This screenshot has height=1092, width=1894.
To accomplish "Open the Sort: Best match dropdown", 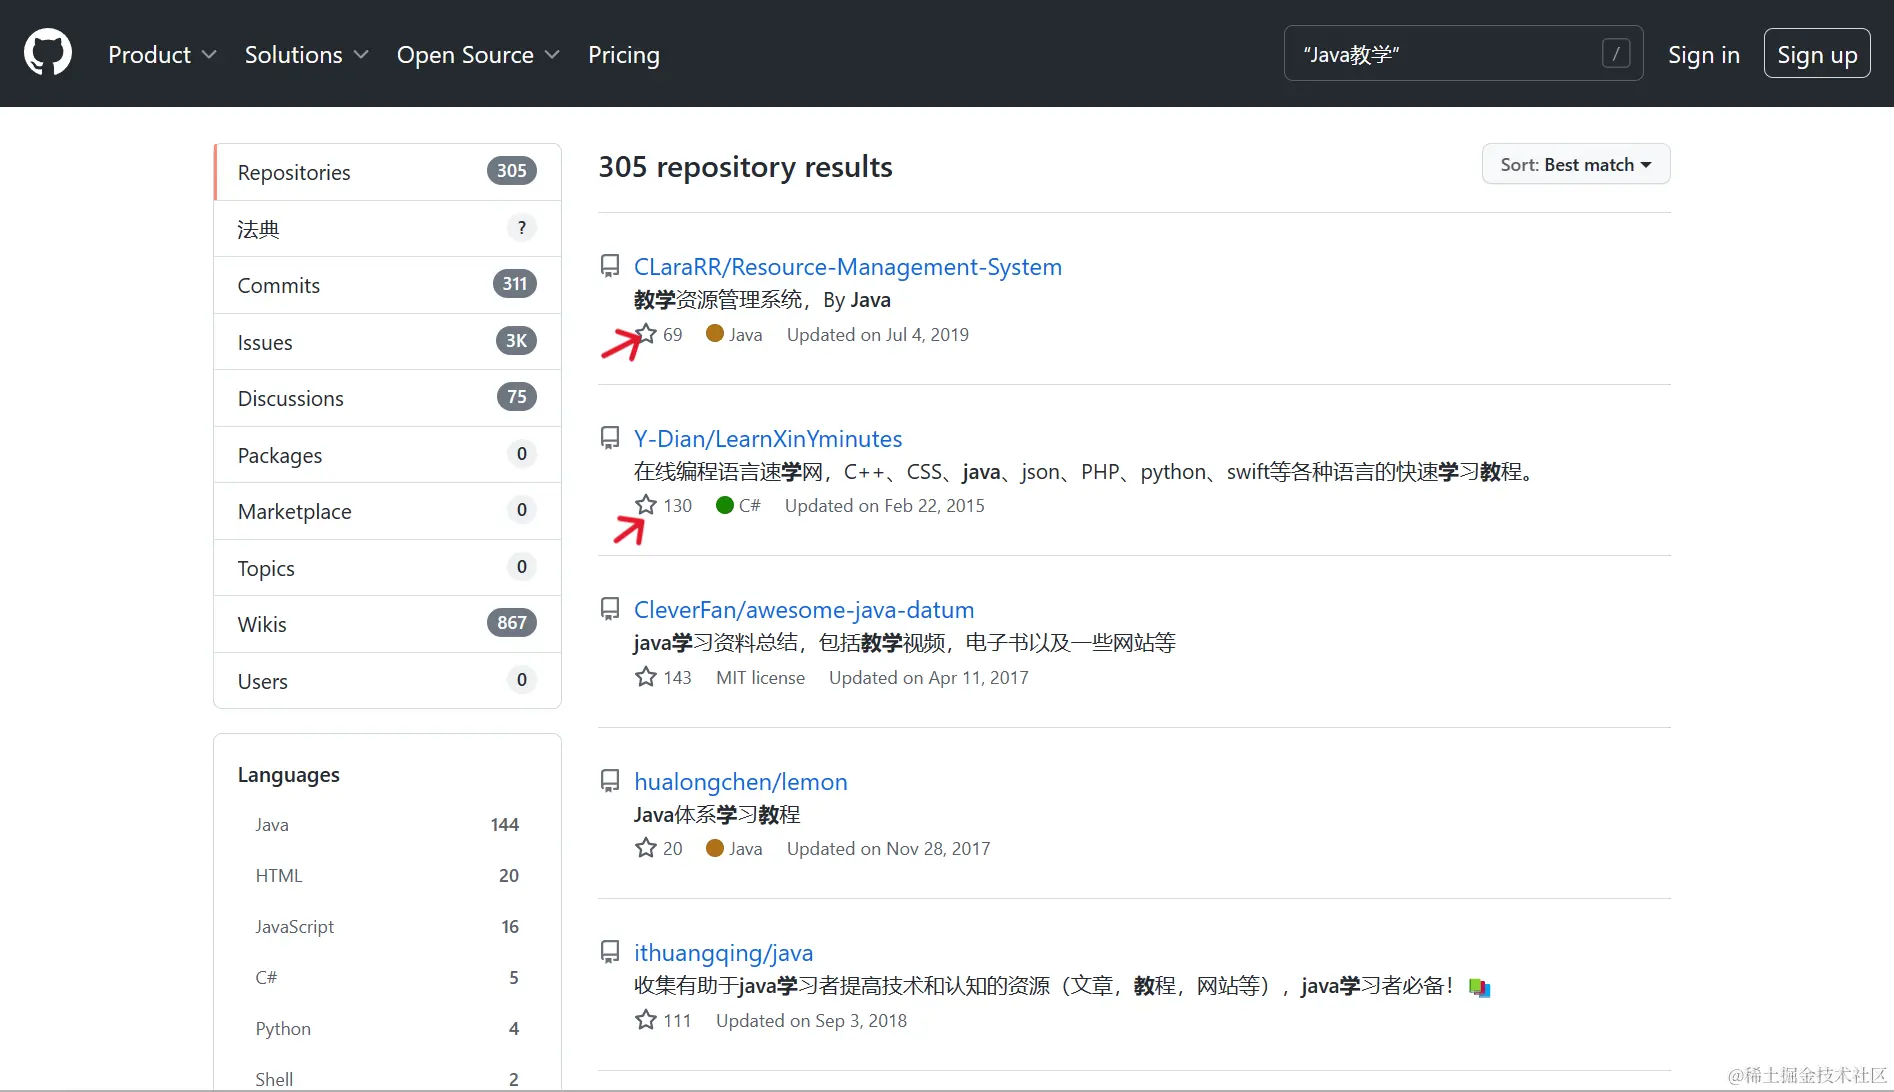I will [1576, 165].
